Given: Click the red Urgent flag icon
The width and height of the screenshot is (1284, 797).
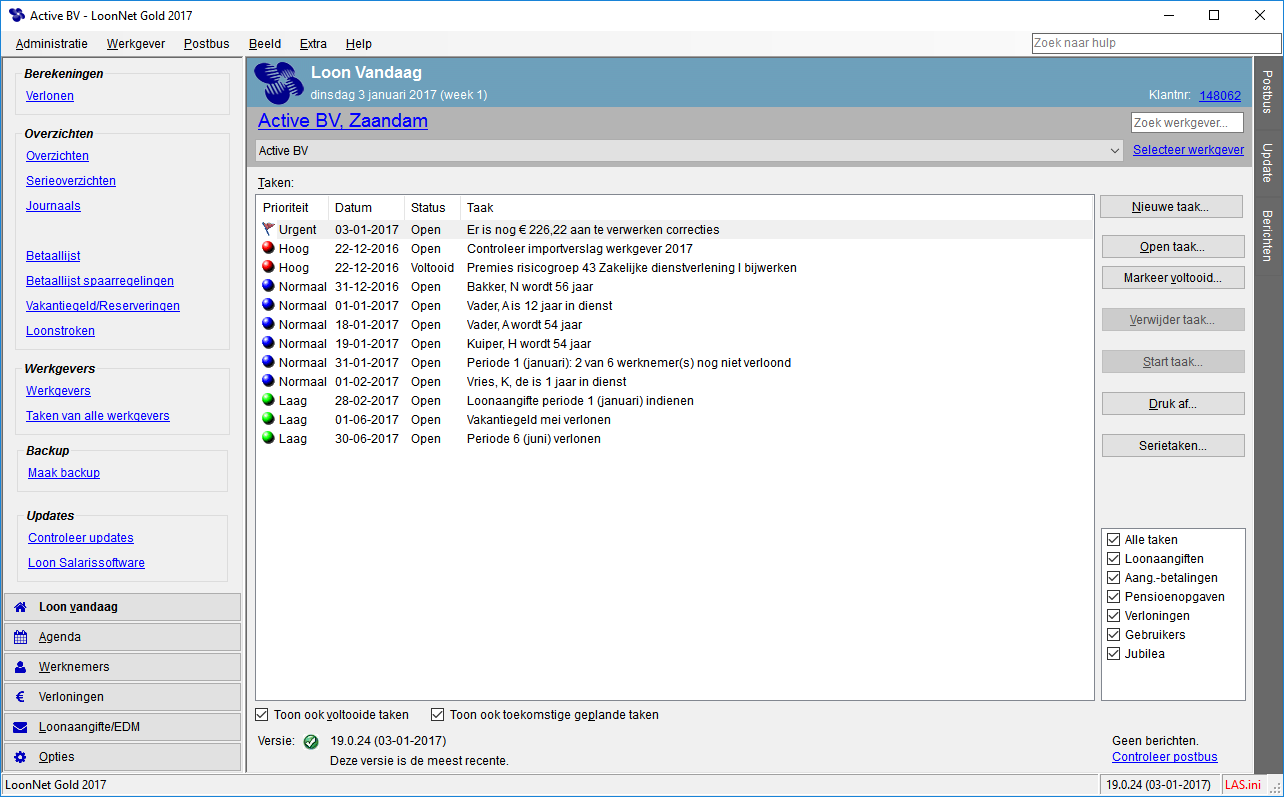Looking at the screenshot, I should pos(267,229).
